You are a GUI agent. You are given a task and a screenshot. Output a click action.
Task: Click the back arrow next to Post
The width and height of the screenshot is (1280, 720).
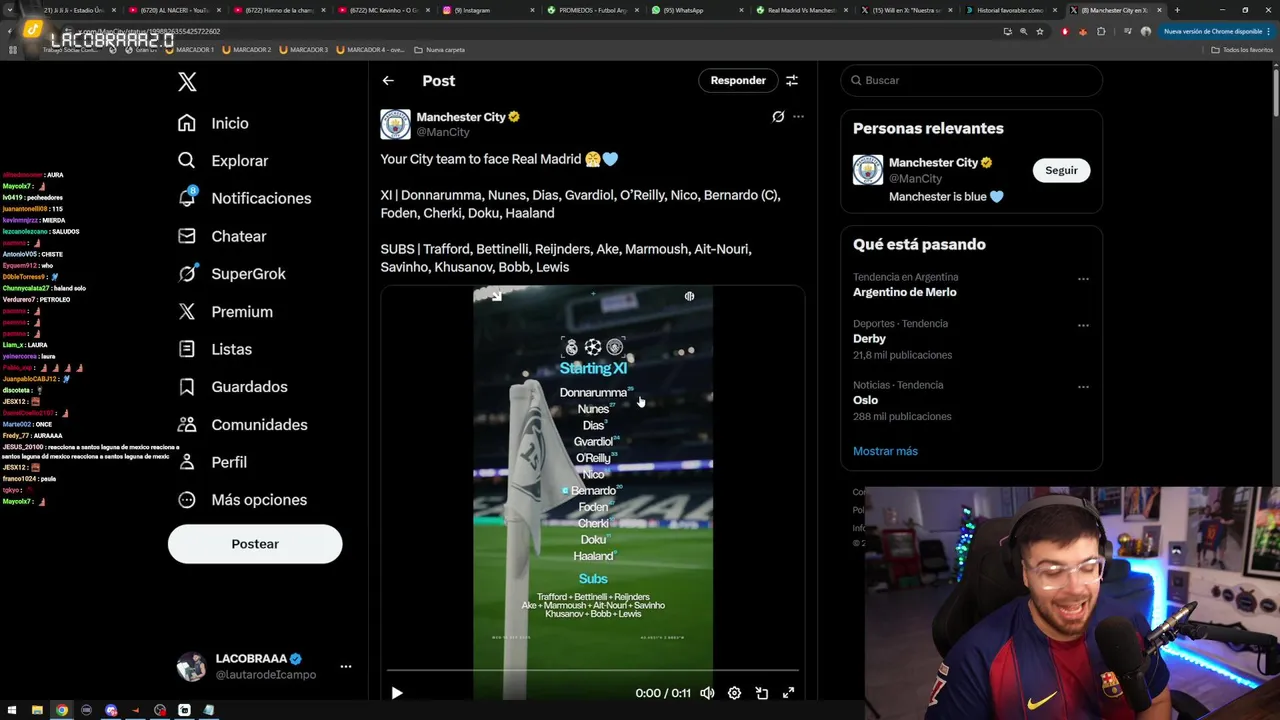tap(388, 81)
